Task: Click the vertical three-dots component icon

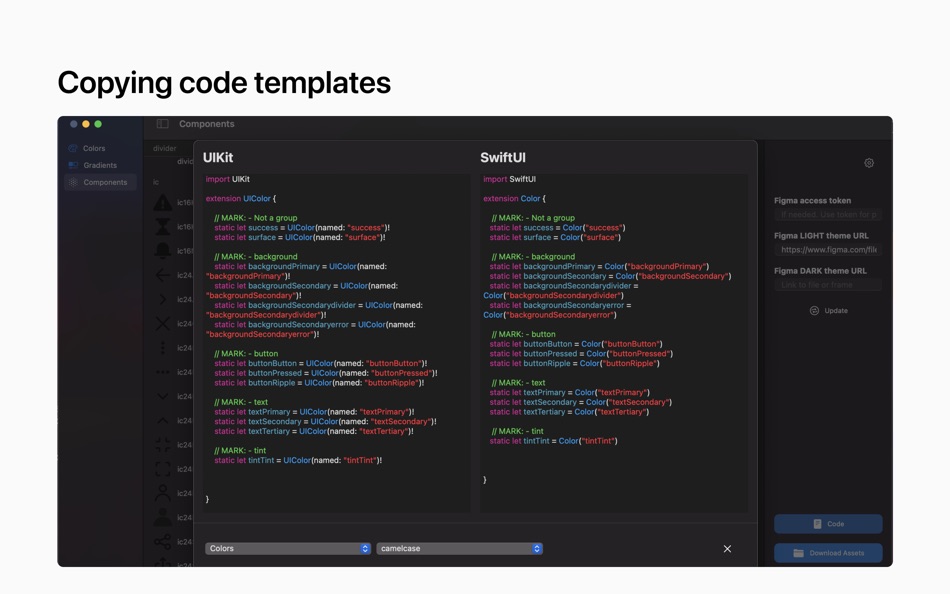Action: pyautogui.click(x=162, y=348)
